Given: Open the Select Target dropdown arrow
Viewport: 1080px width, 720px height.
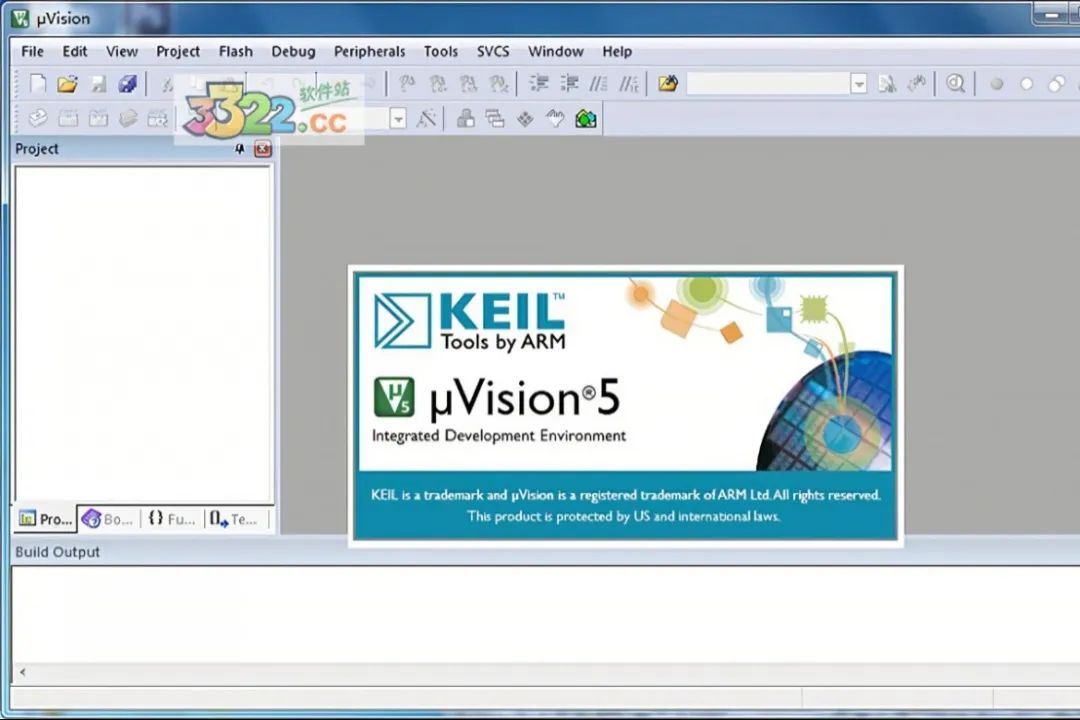Looking at the screenshot, I should click(397, 119).
